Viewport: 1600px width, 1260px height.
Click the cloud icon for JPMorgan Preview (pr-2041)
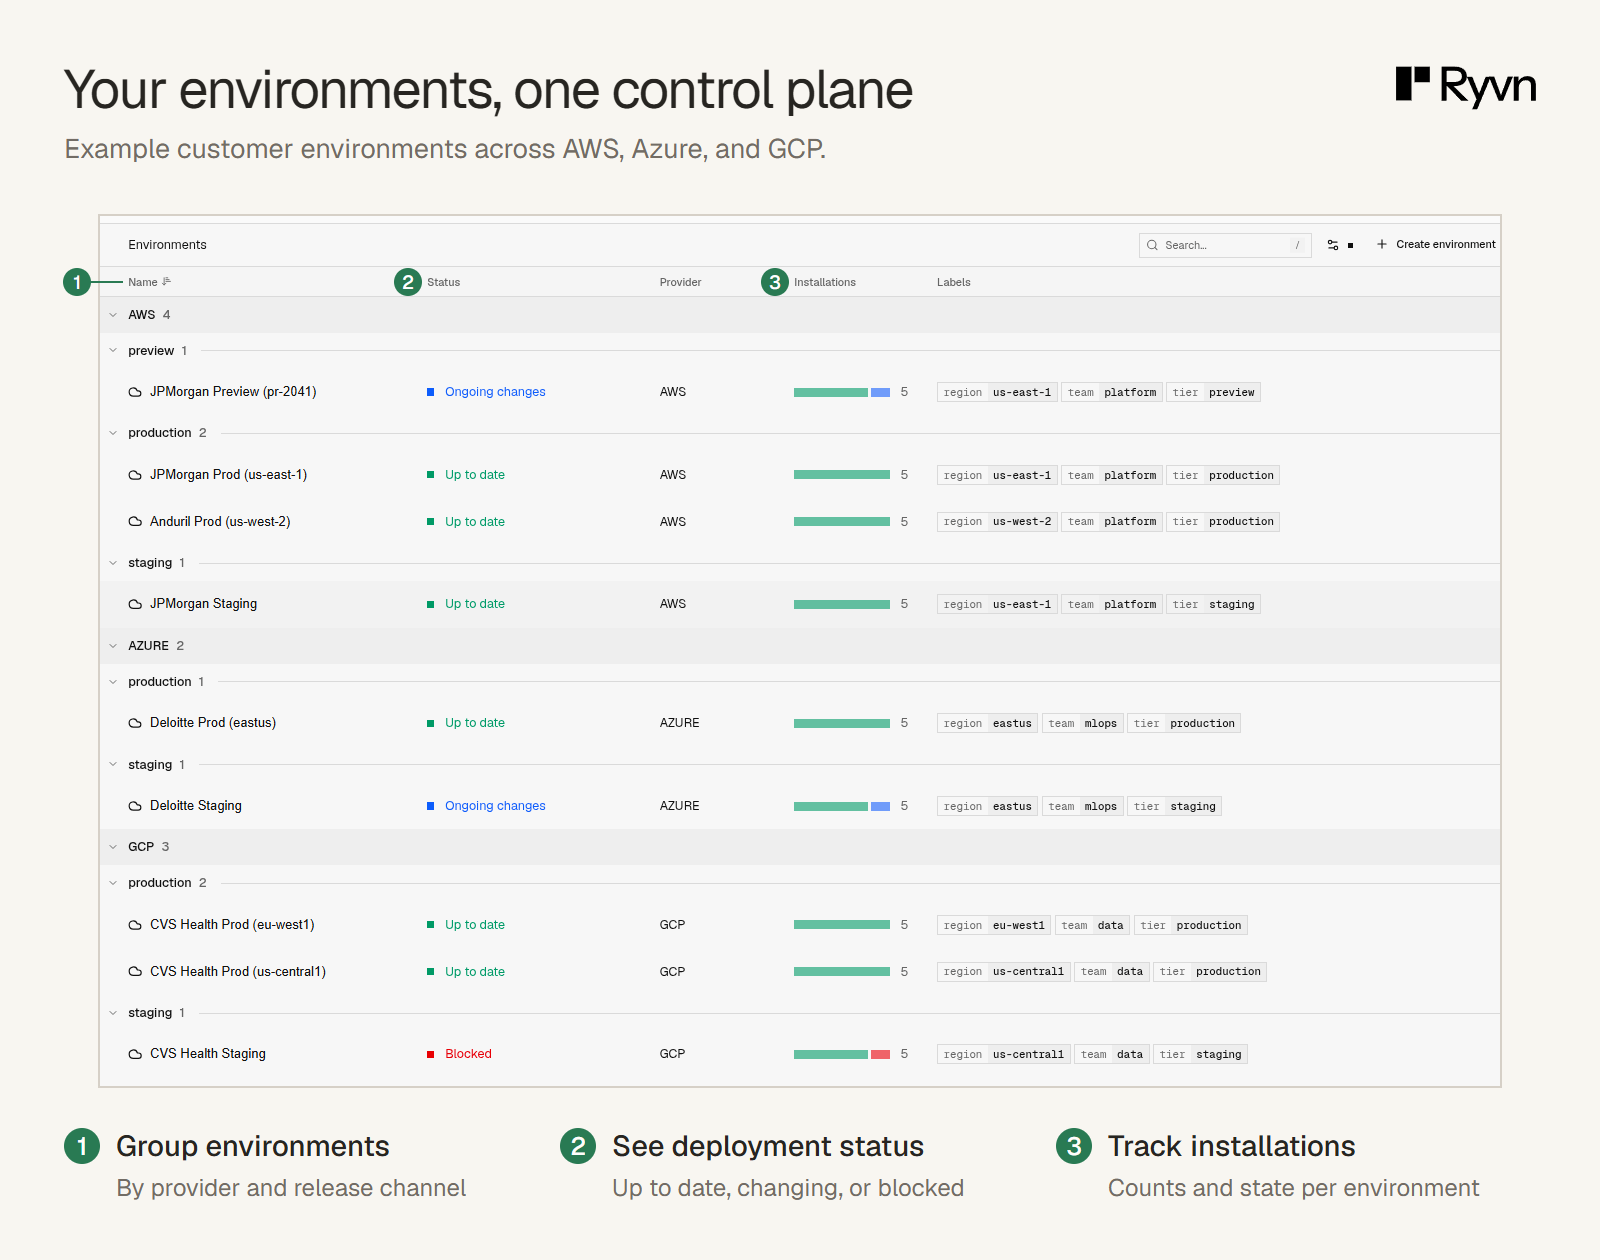coord(135,392)
